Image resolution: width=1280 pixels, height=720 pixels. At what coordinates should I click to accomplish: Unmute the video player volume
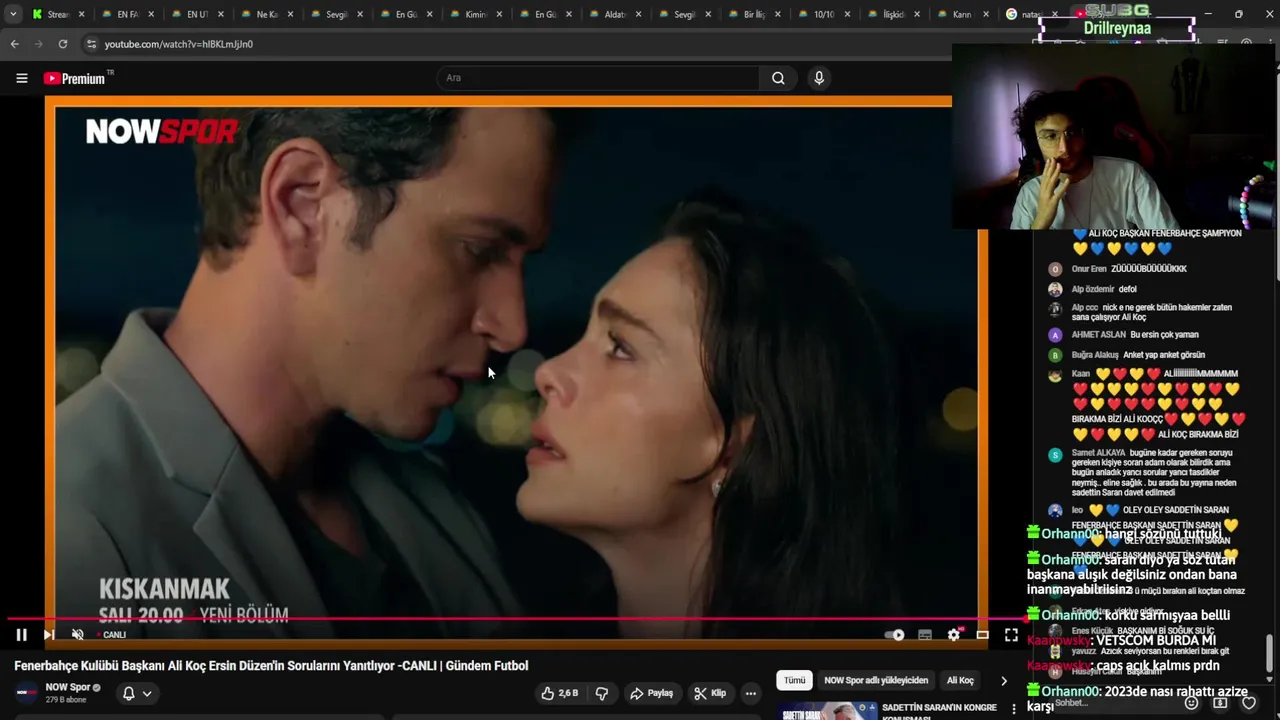point(77,634)
